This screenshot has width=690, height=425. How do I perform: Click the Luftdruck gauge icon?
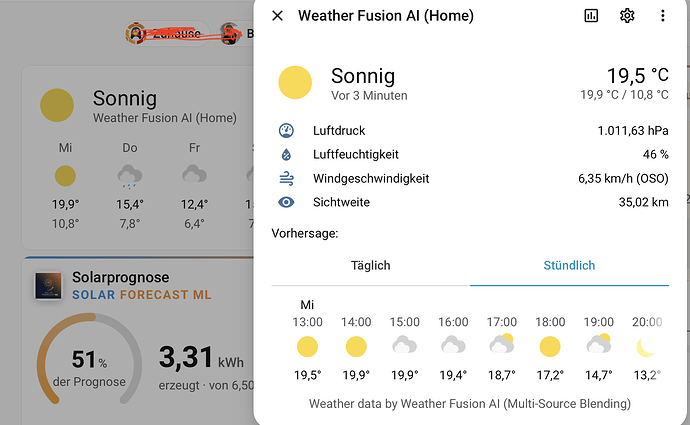pyautogui.click(x=286, y=131)
